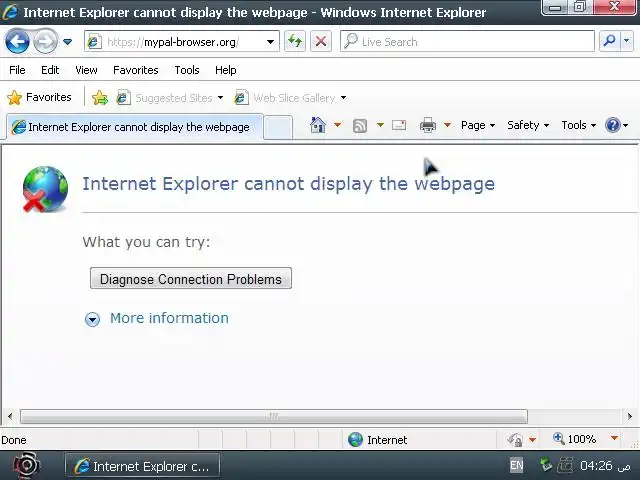The image size is (640, 480).
Task: Click the Protected Mode lock icon in status bar
Action: pyautogui.click(x=515, y=440)
